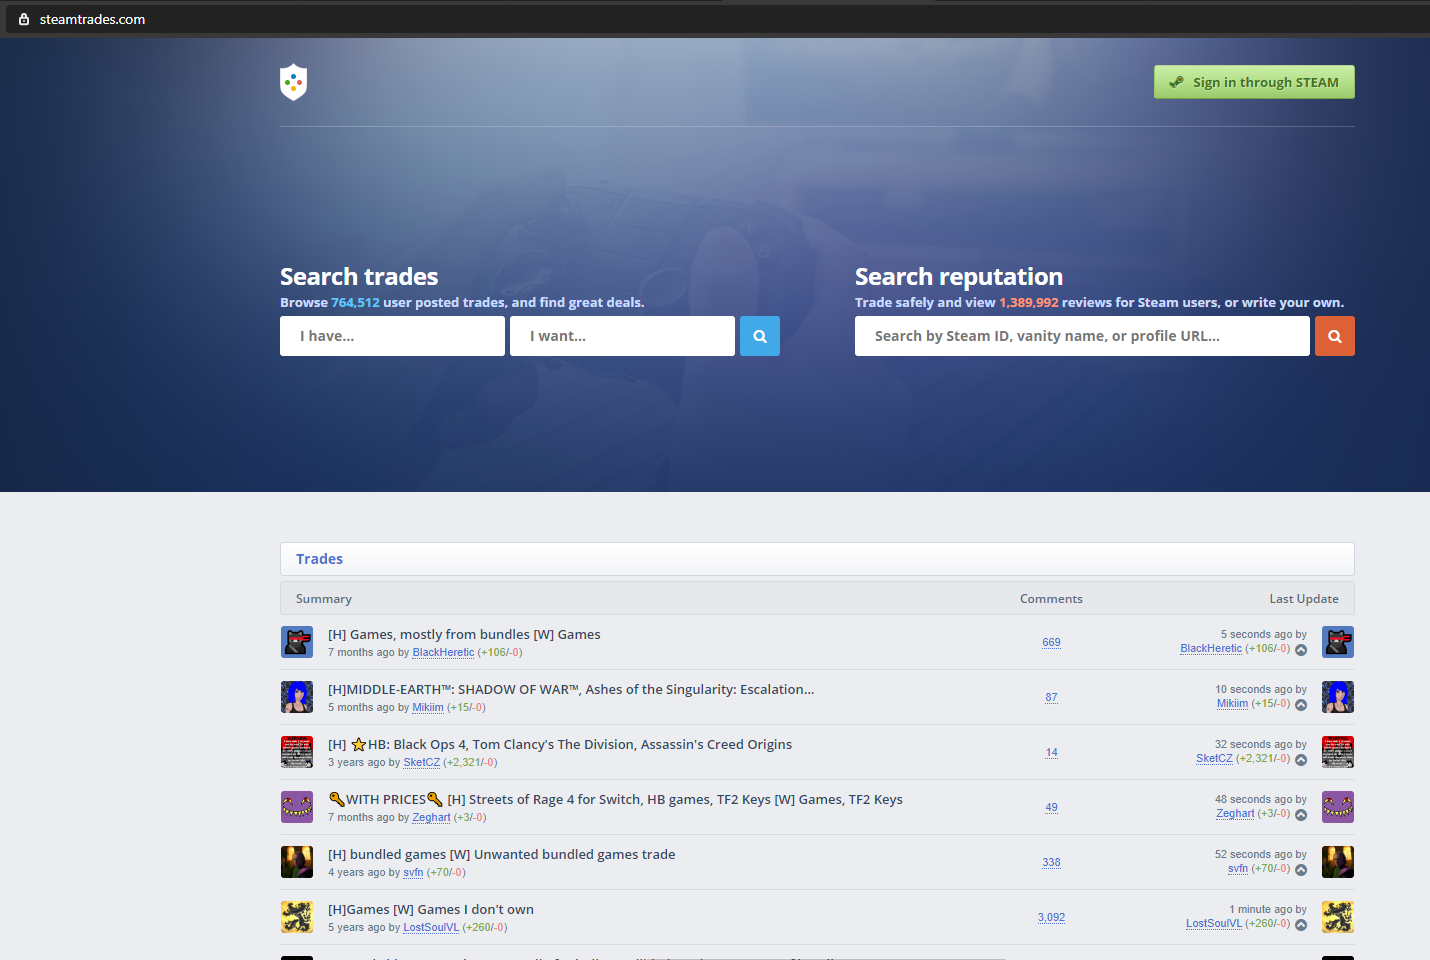Click the 'Last Update' column header
Viewport: 1430px width, 960px height.
point(1304,599)
